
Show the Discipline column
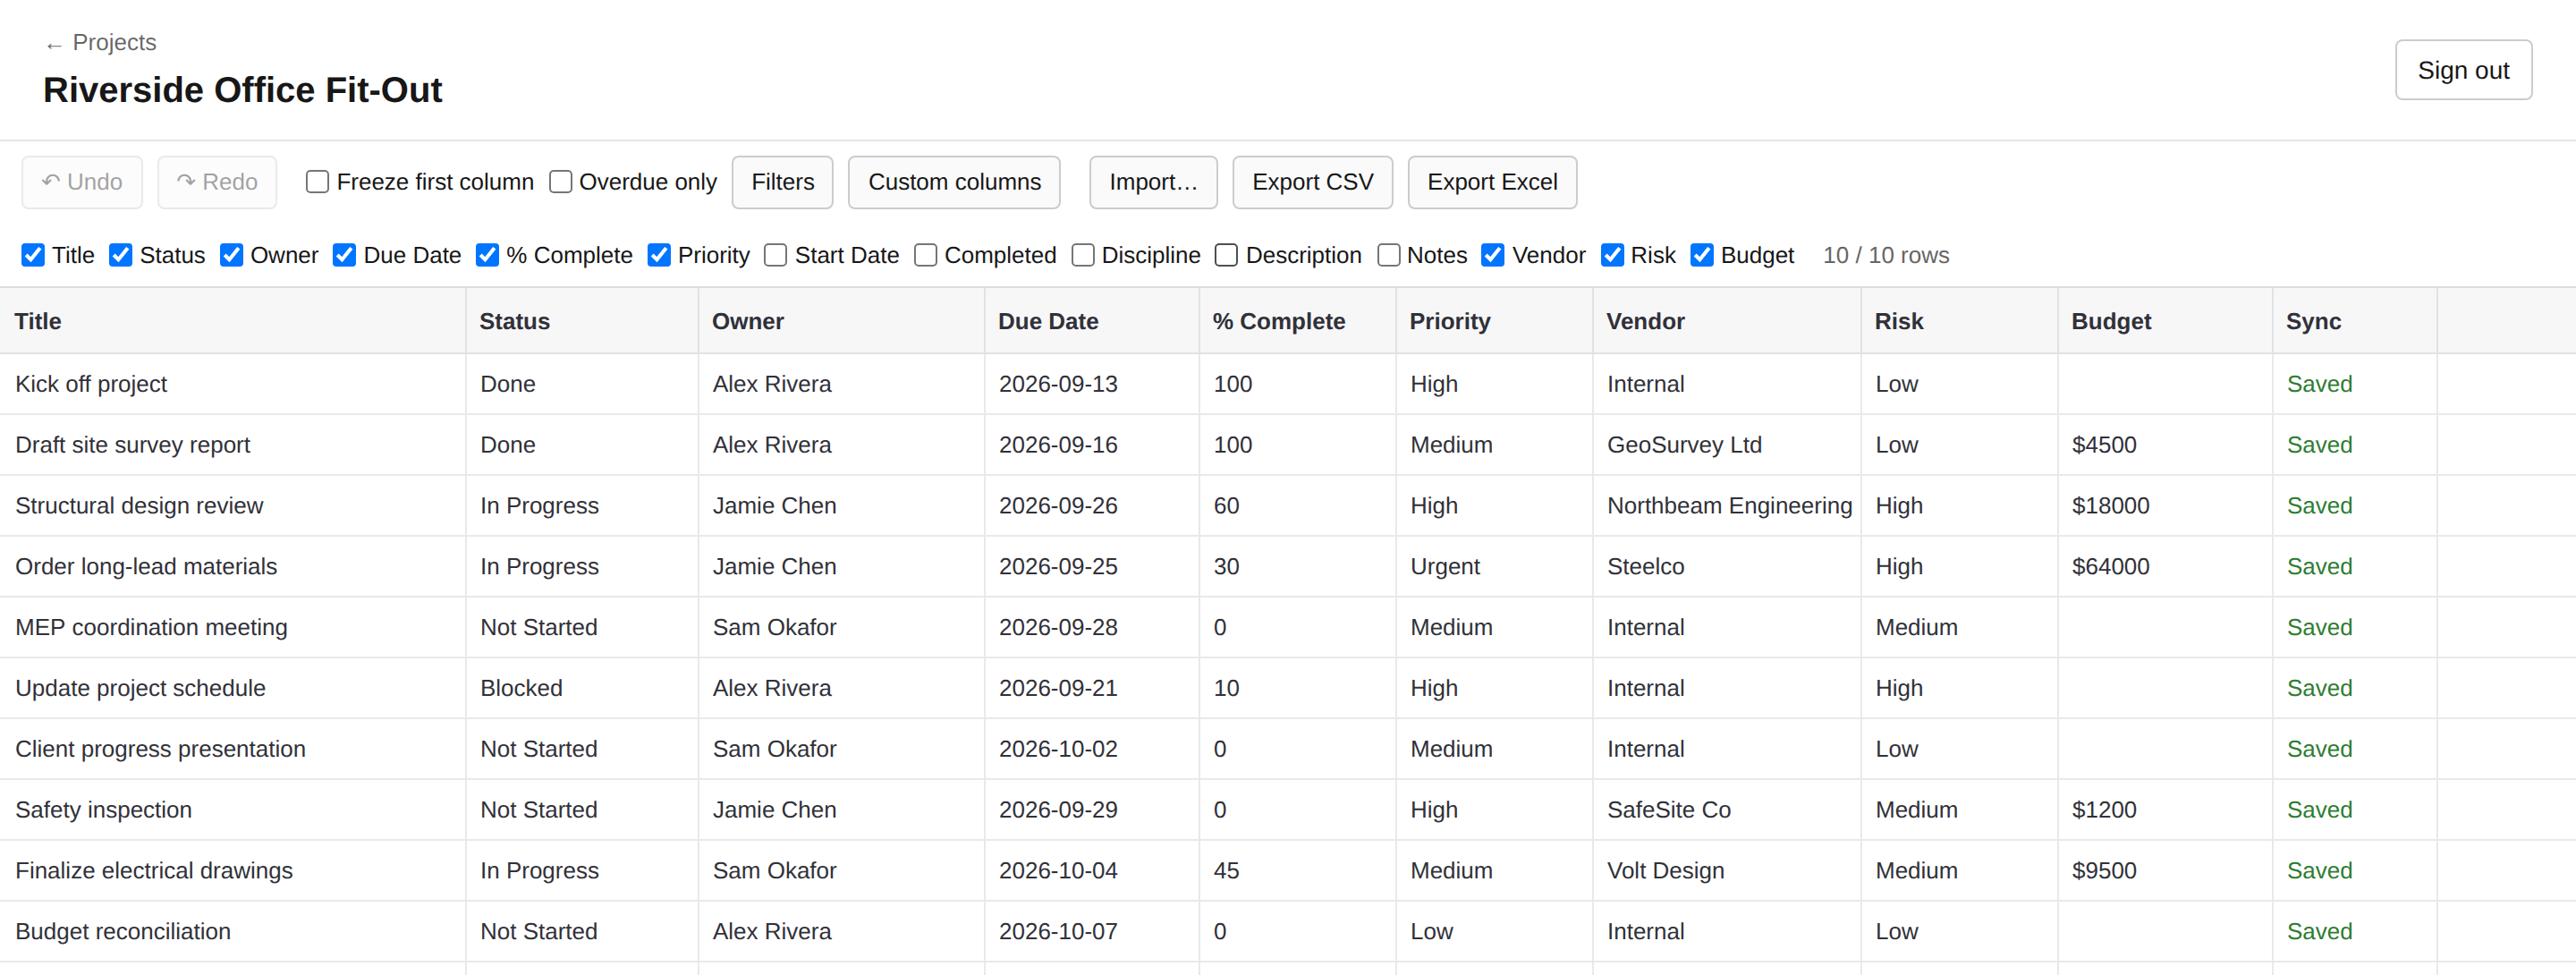click(1082, 255)
